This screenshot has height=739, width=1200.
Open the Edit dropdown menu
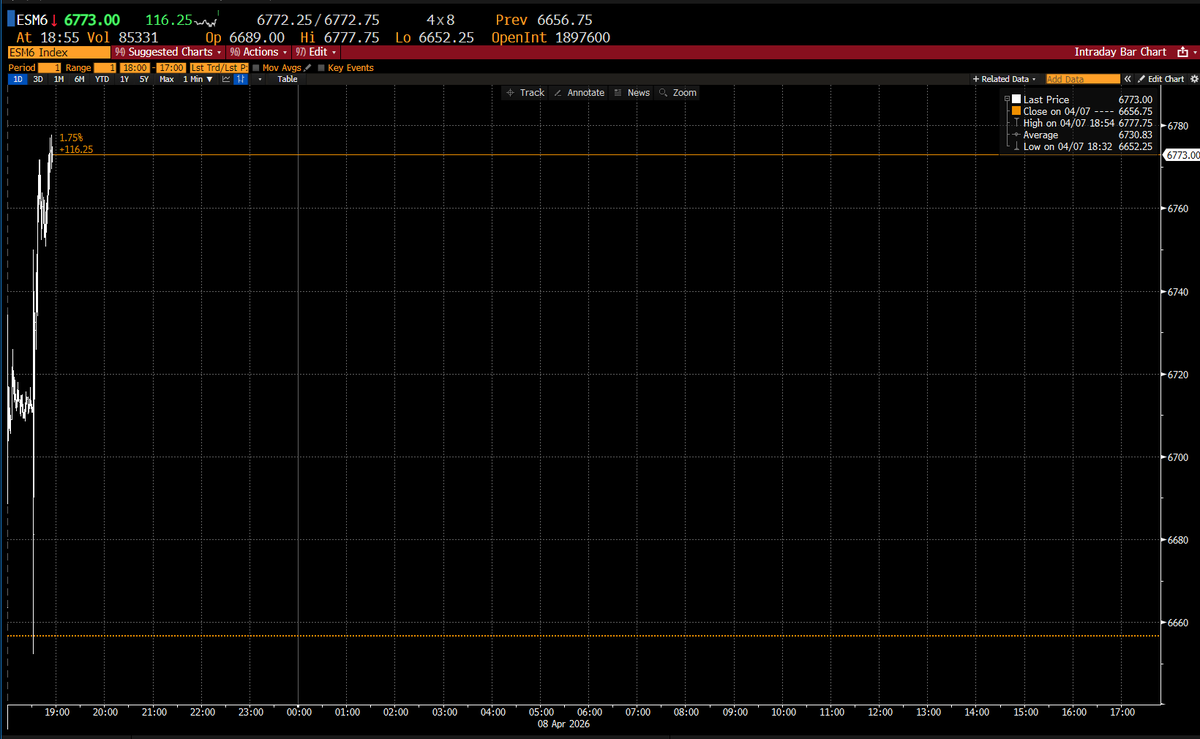tap(315, 52)
